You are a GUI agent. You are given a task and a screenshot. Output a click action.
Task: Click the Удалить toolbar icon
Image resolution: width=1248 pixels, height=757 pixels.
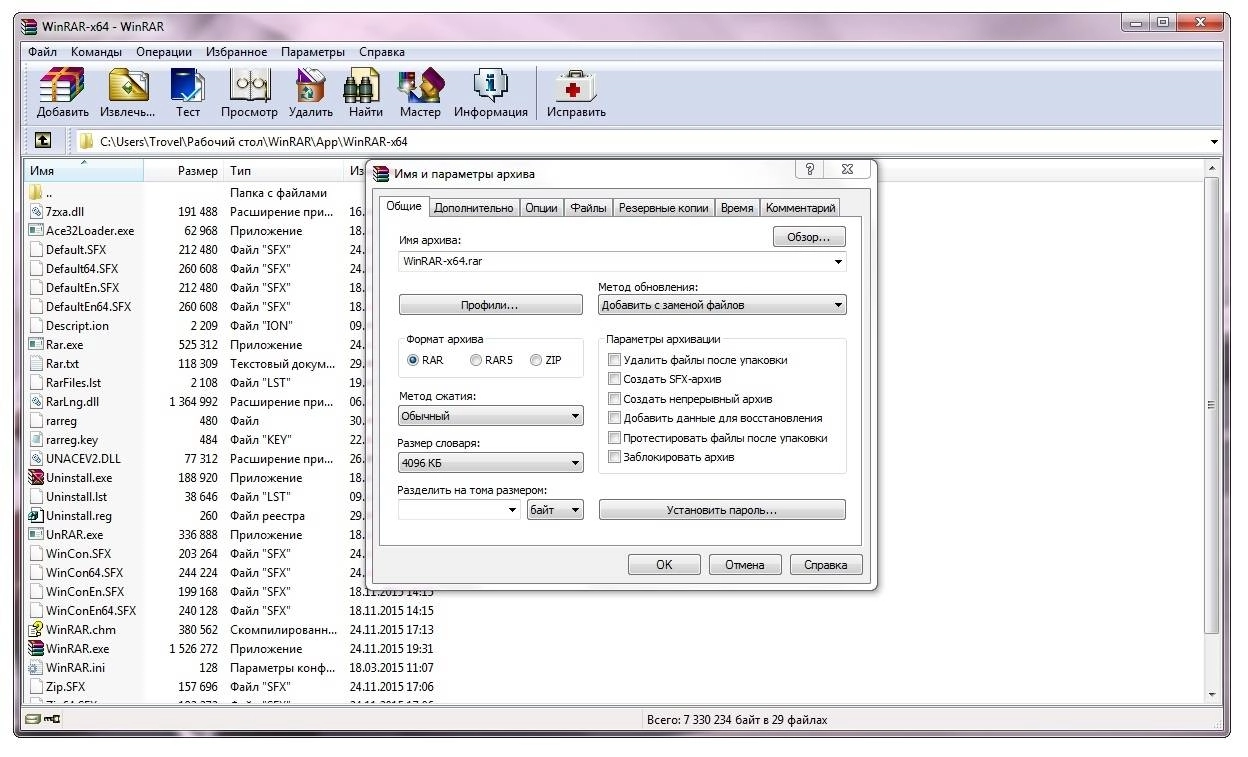tap(311, 86)
